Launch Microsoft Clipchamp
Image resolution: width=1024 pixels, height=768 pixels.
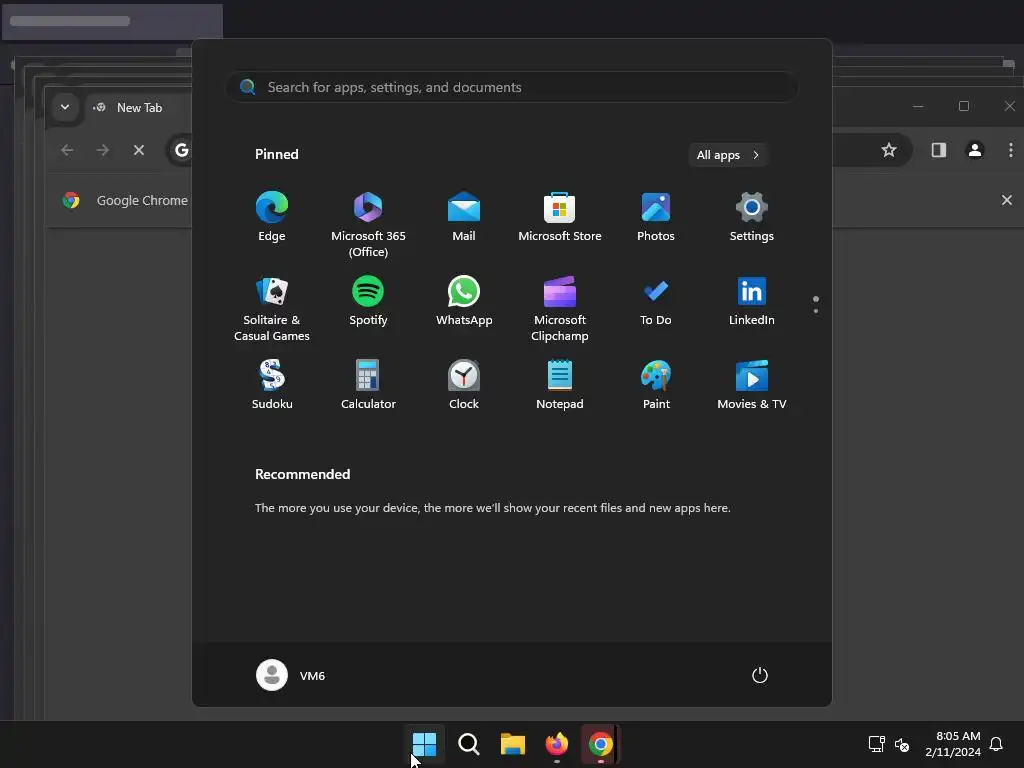560,309
